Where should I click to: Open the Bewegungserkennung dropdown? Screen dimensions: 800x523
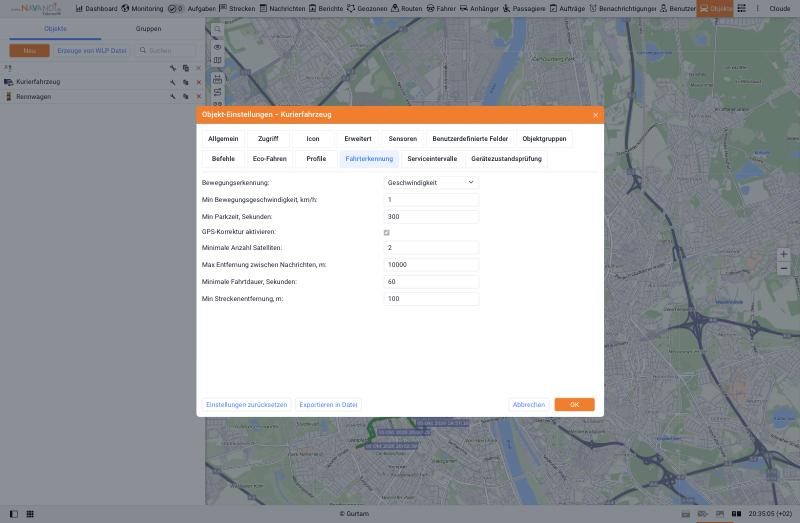coord(431,183)
